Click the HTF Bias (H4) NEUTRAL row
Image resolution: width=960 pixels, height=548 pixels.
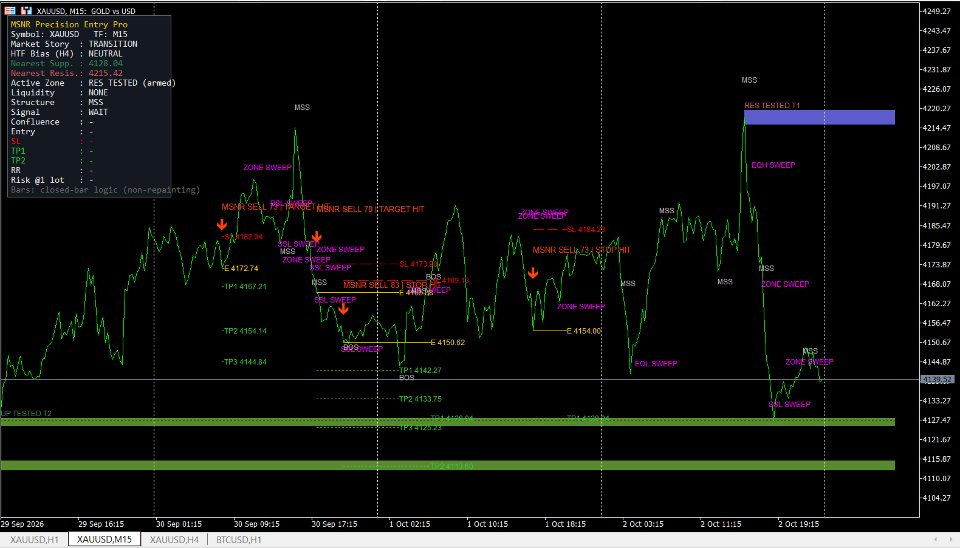[x=67, y=54]
